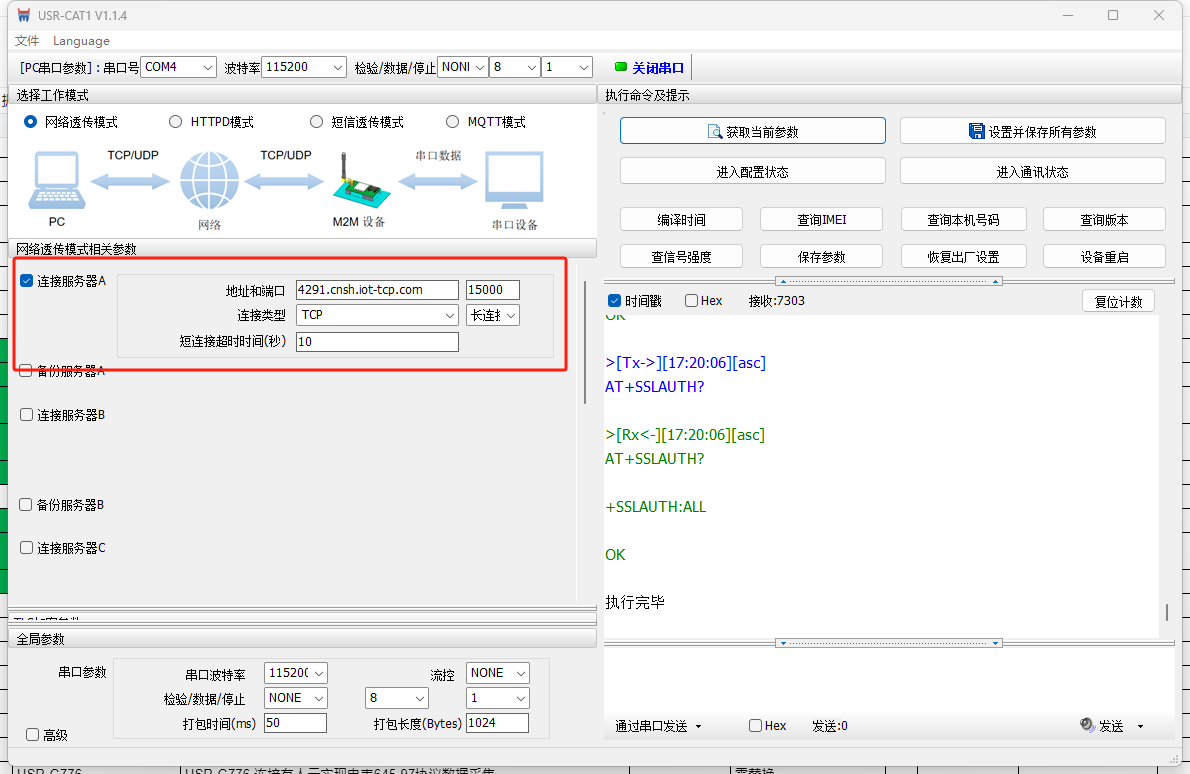Click the serial device monitor icon
This screenshot has height=774, width=1190.
pos(514,182)
